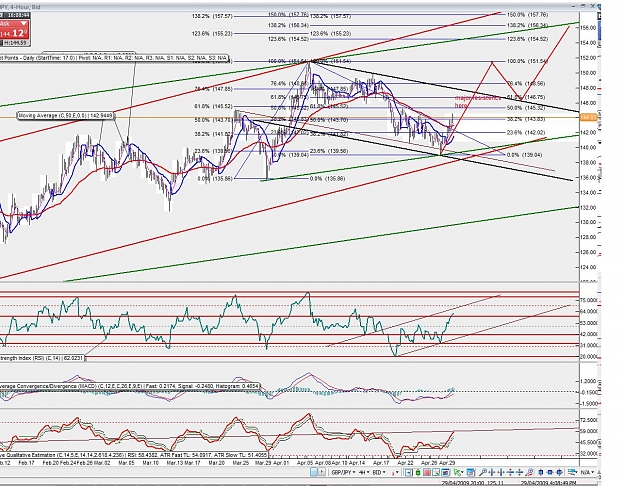Click the first blue scale box icon
The image size is (625, 486).
point(540,473)
